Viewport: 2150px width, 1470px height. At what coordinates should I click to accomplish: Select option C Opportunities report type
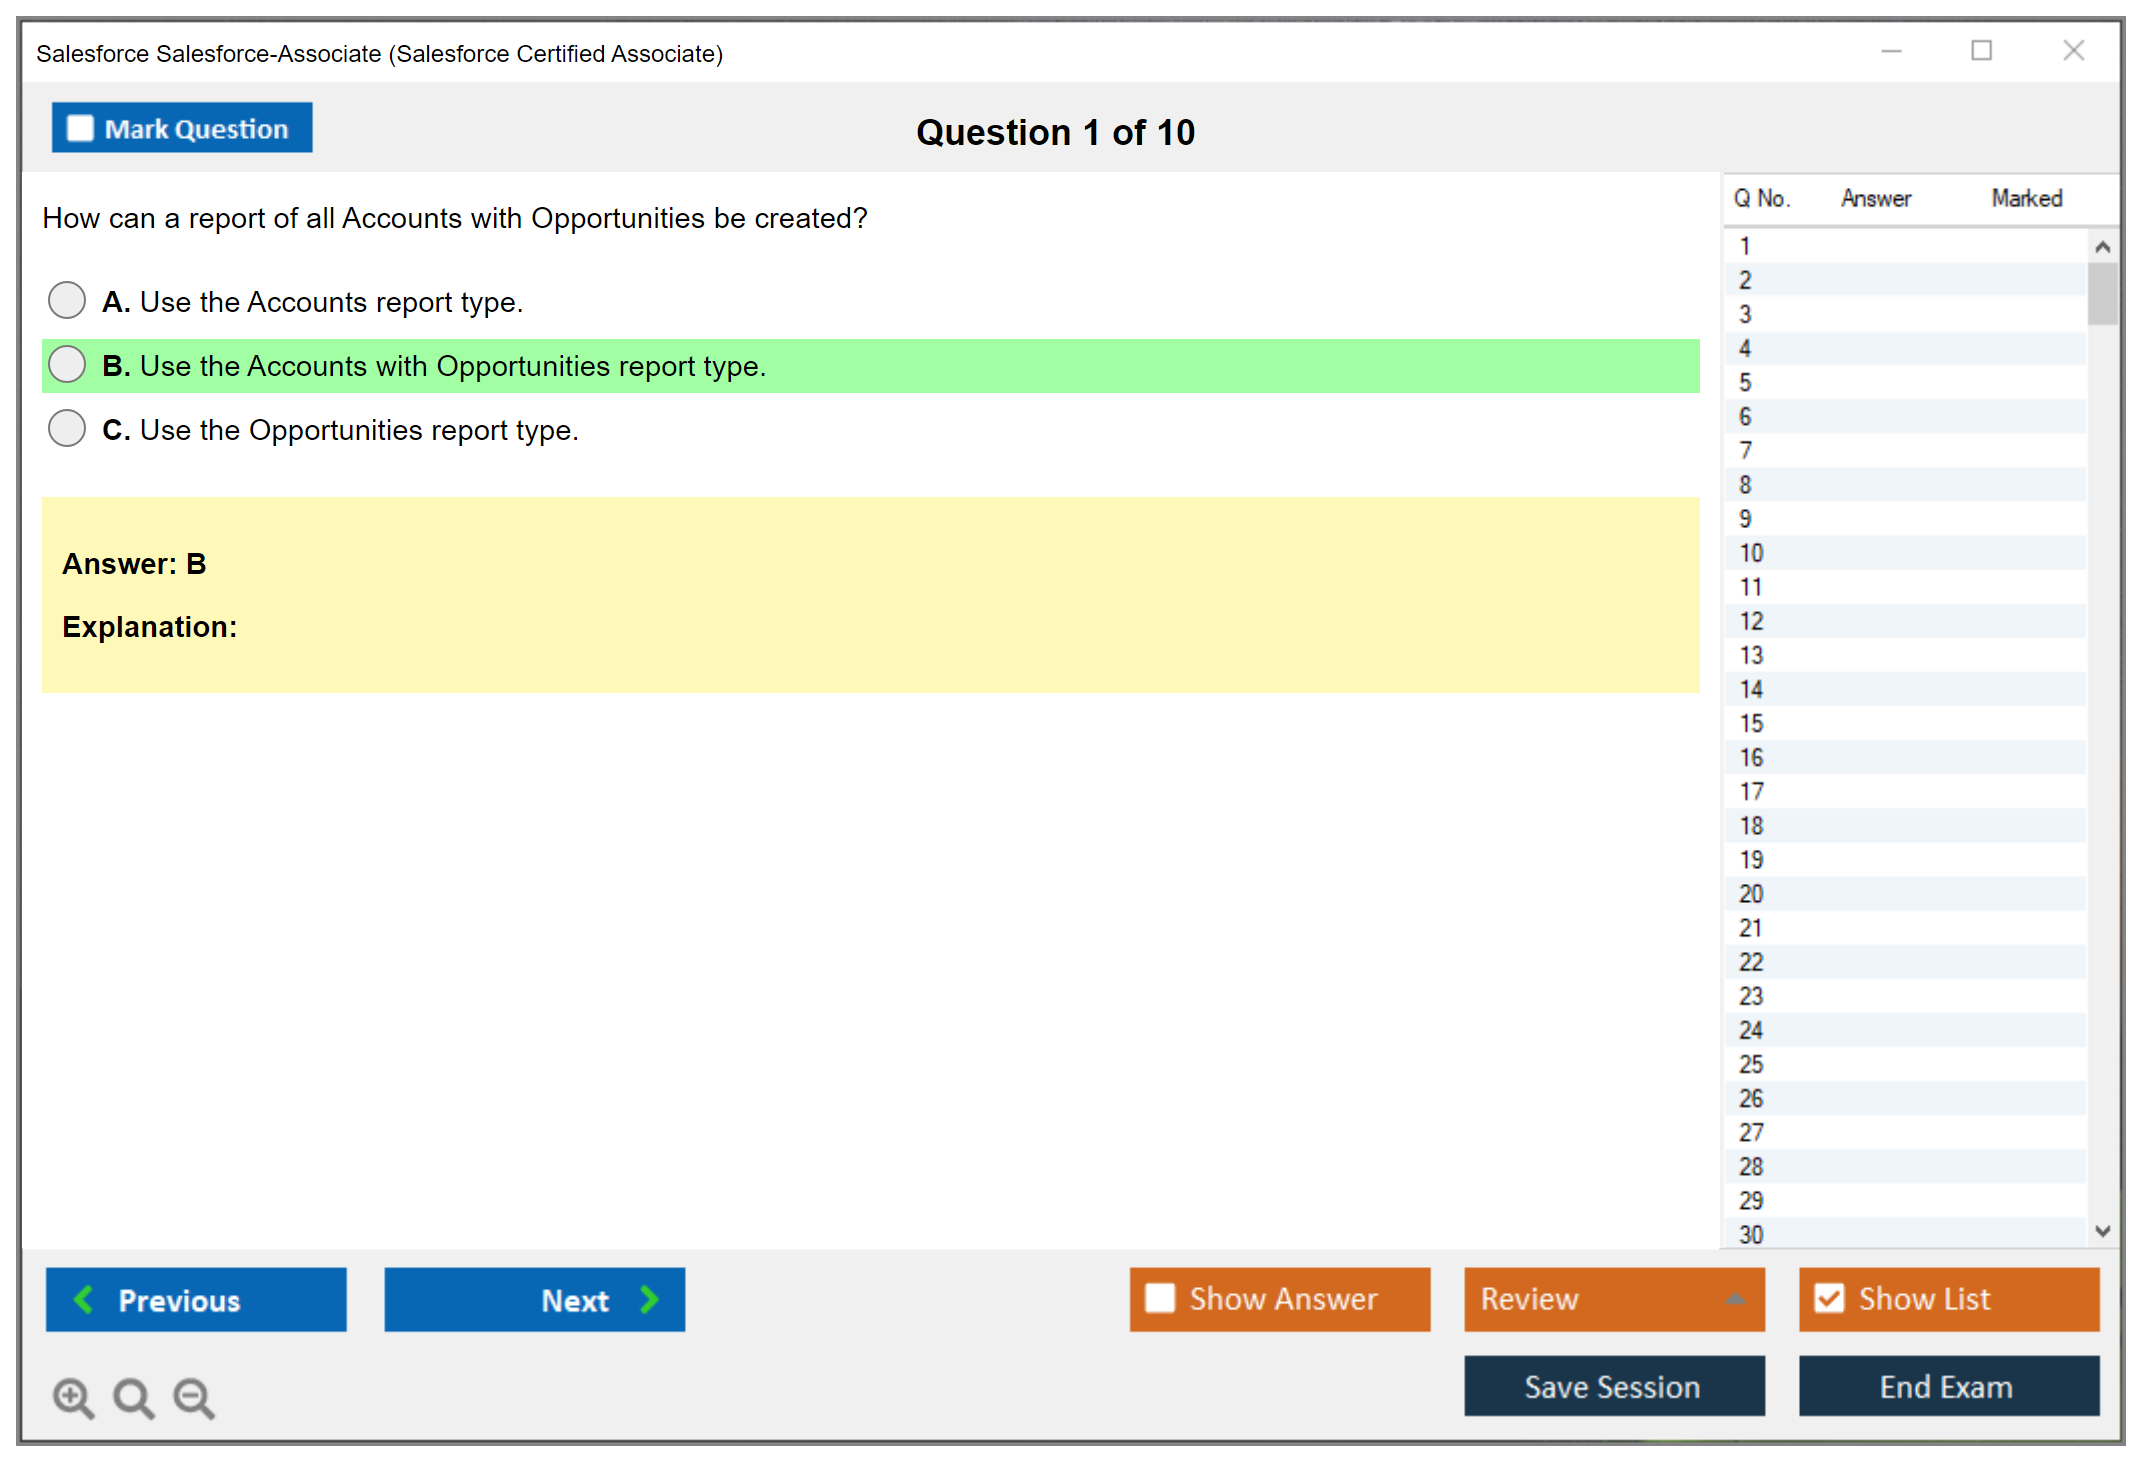click(67, 428)
